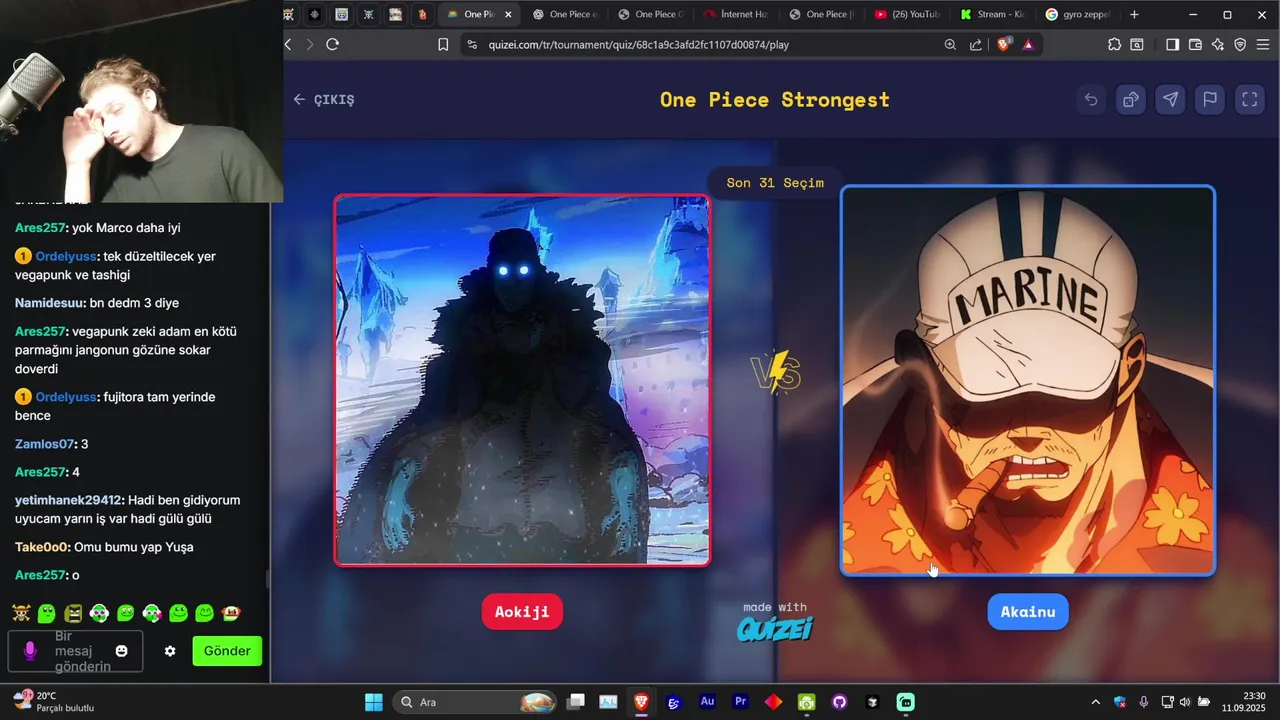The height and width of the screenshot is (720, 1280).
Task: Select the Akainu character image card
Action: pos(1028,380)
